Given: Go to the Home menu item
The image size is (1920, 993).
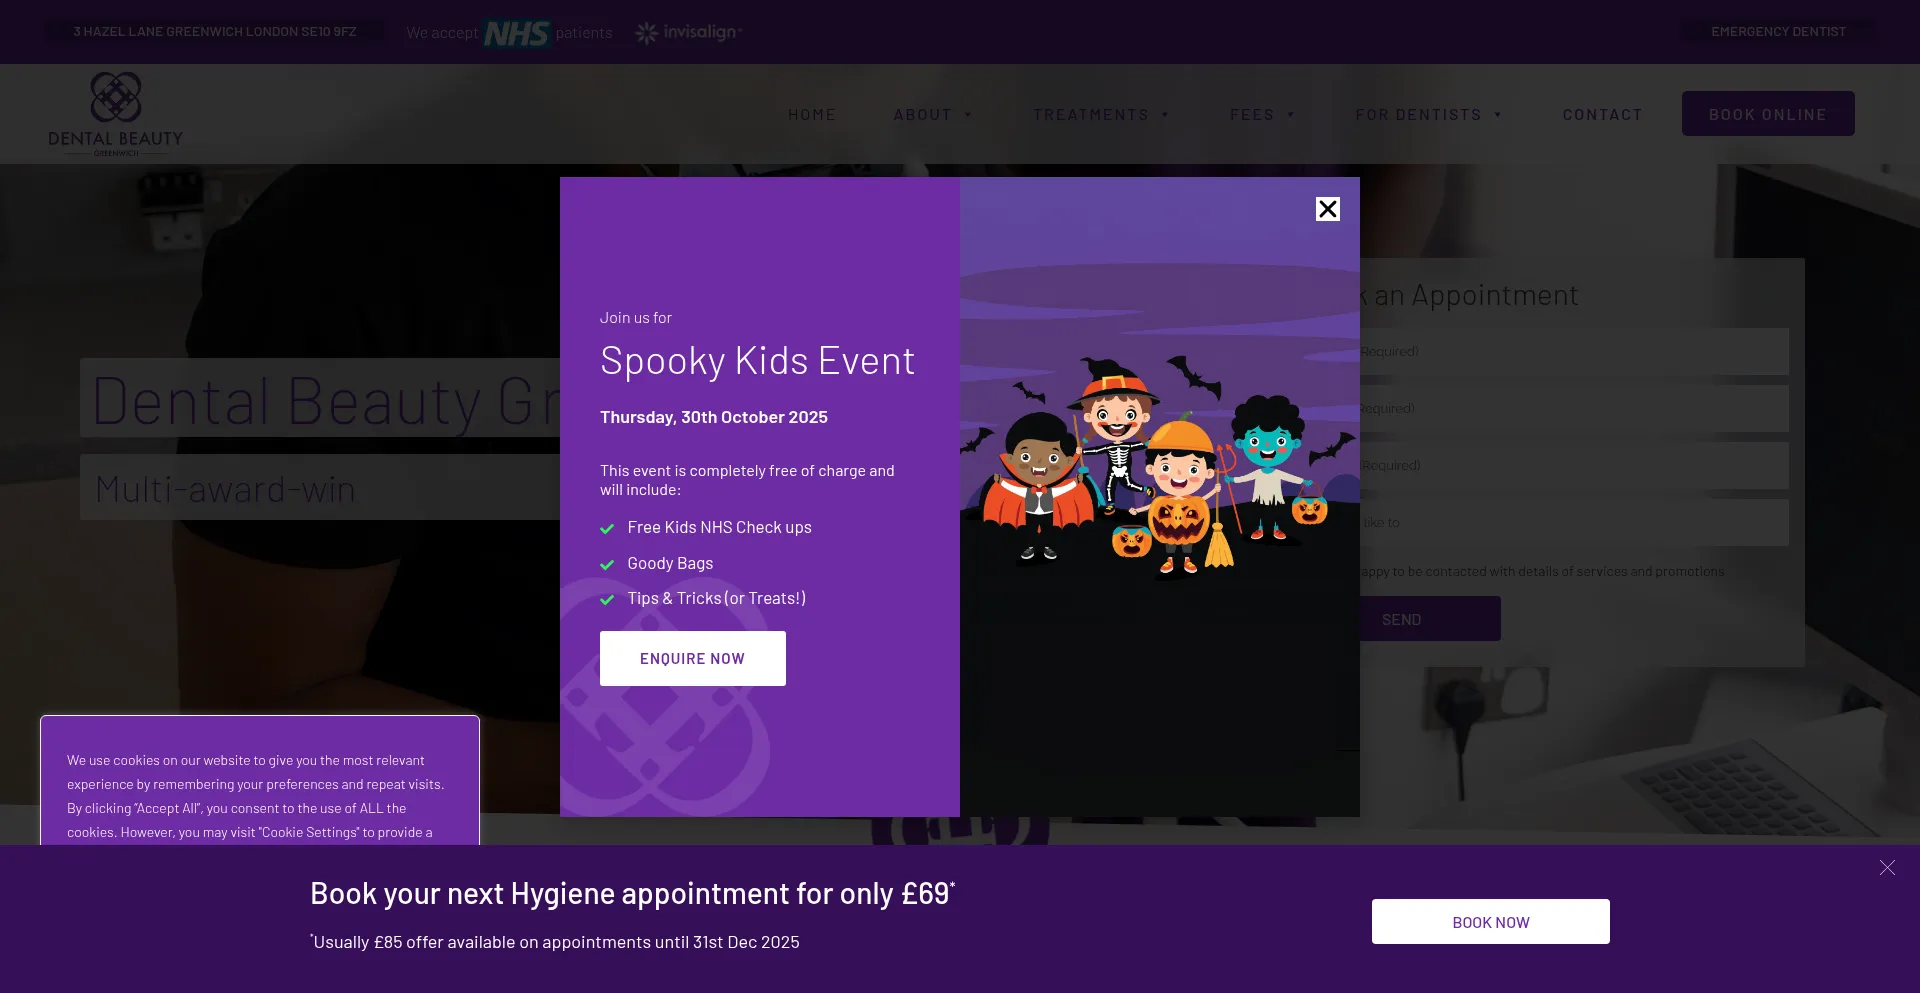Looking at the screenshot, I should coord(811,115).
